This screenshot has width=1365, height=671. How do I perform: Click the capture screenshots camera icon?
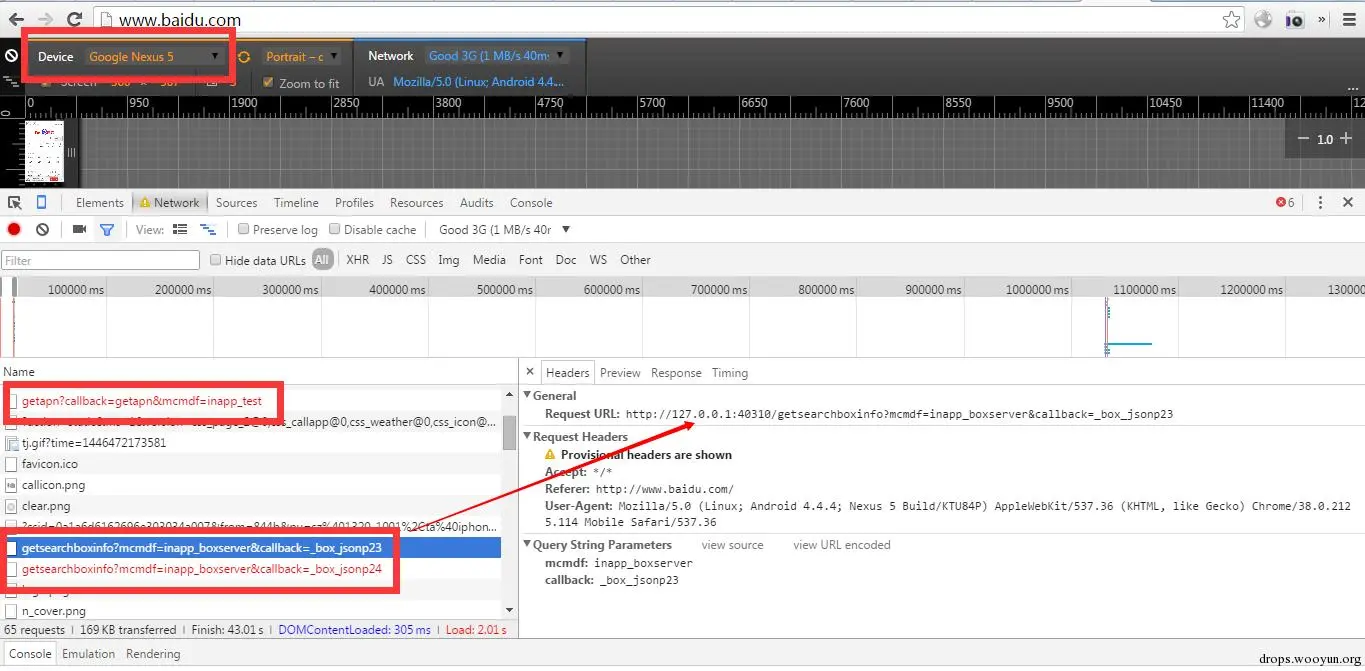pyautogui.click(x=80, y=229)
